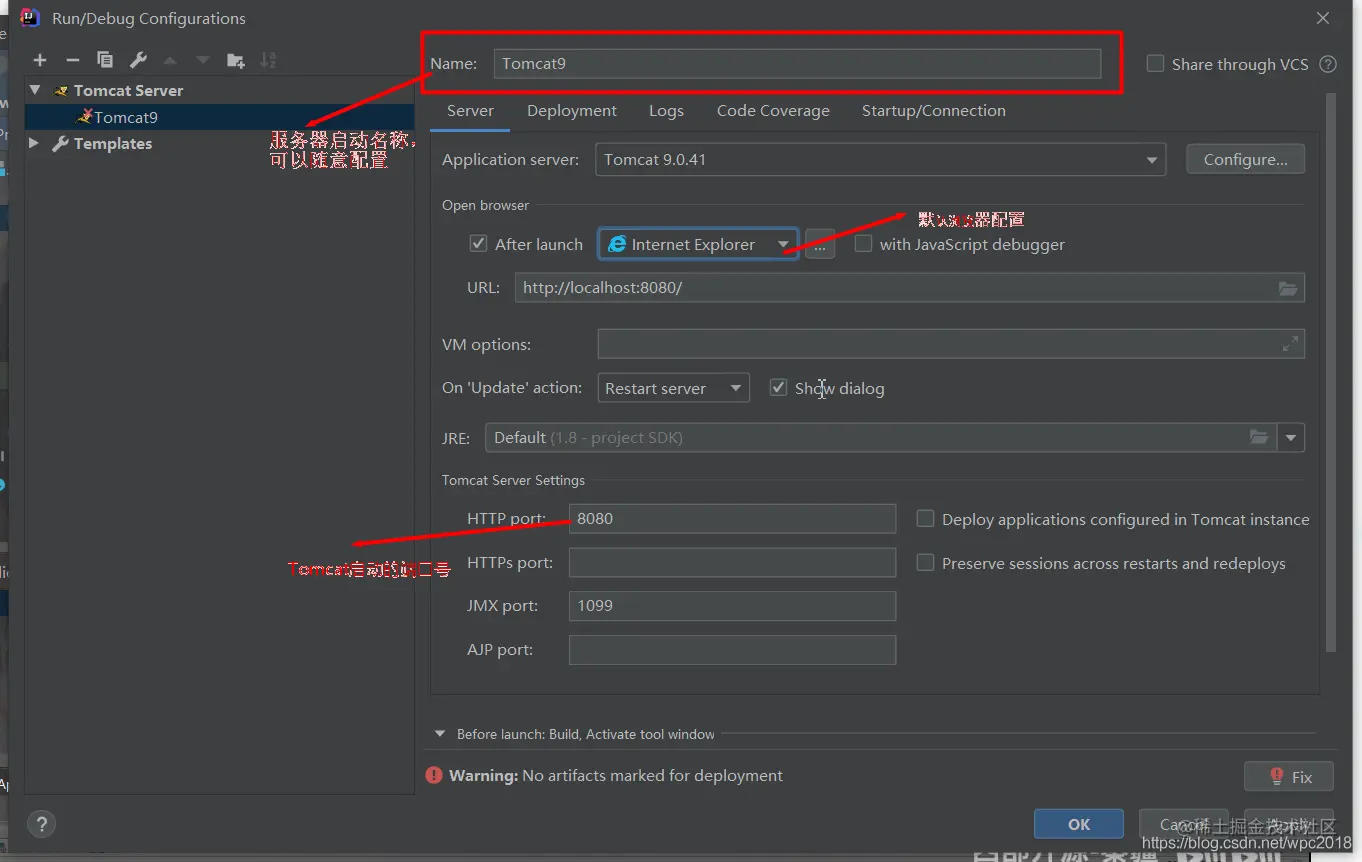The image size is (1362, 862).
Task: Expand the VM options field editor
Action: [x=1290, y=344]
